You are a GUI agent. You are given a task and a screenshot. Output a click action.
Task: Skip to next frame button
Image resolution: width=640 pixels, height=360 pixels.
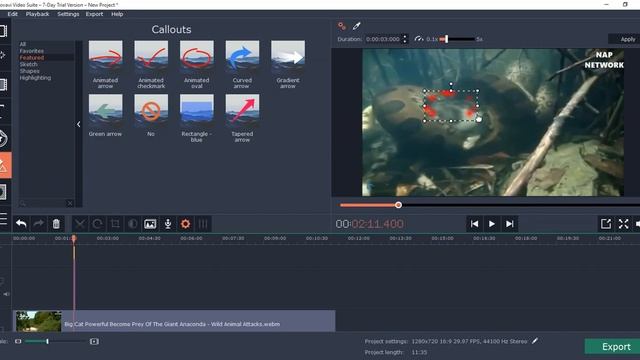click(x=509, y=224)
